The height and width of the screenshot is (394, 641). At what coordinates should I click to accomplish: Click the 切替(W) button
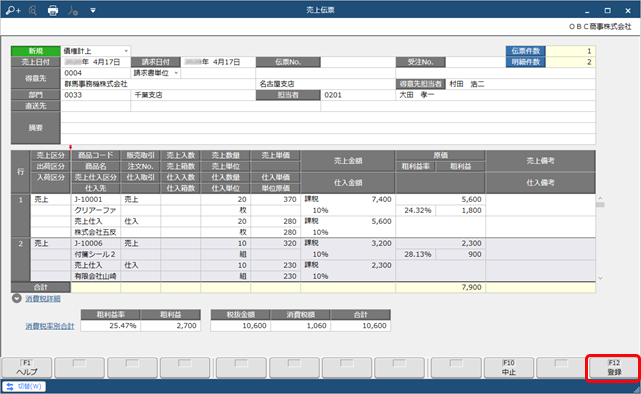(x=24, y=386)
